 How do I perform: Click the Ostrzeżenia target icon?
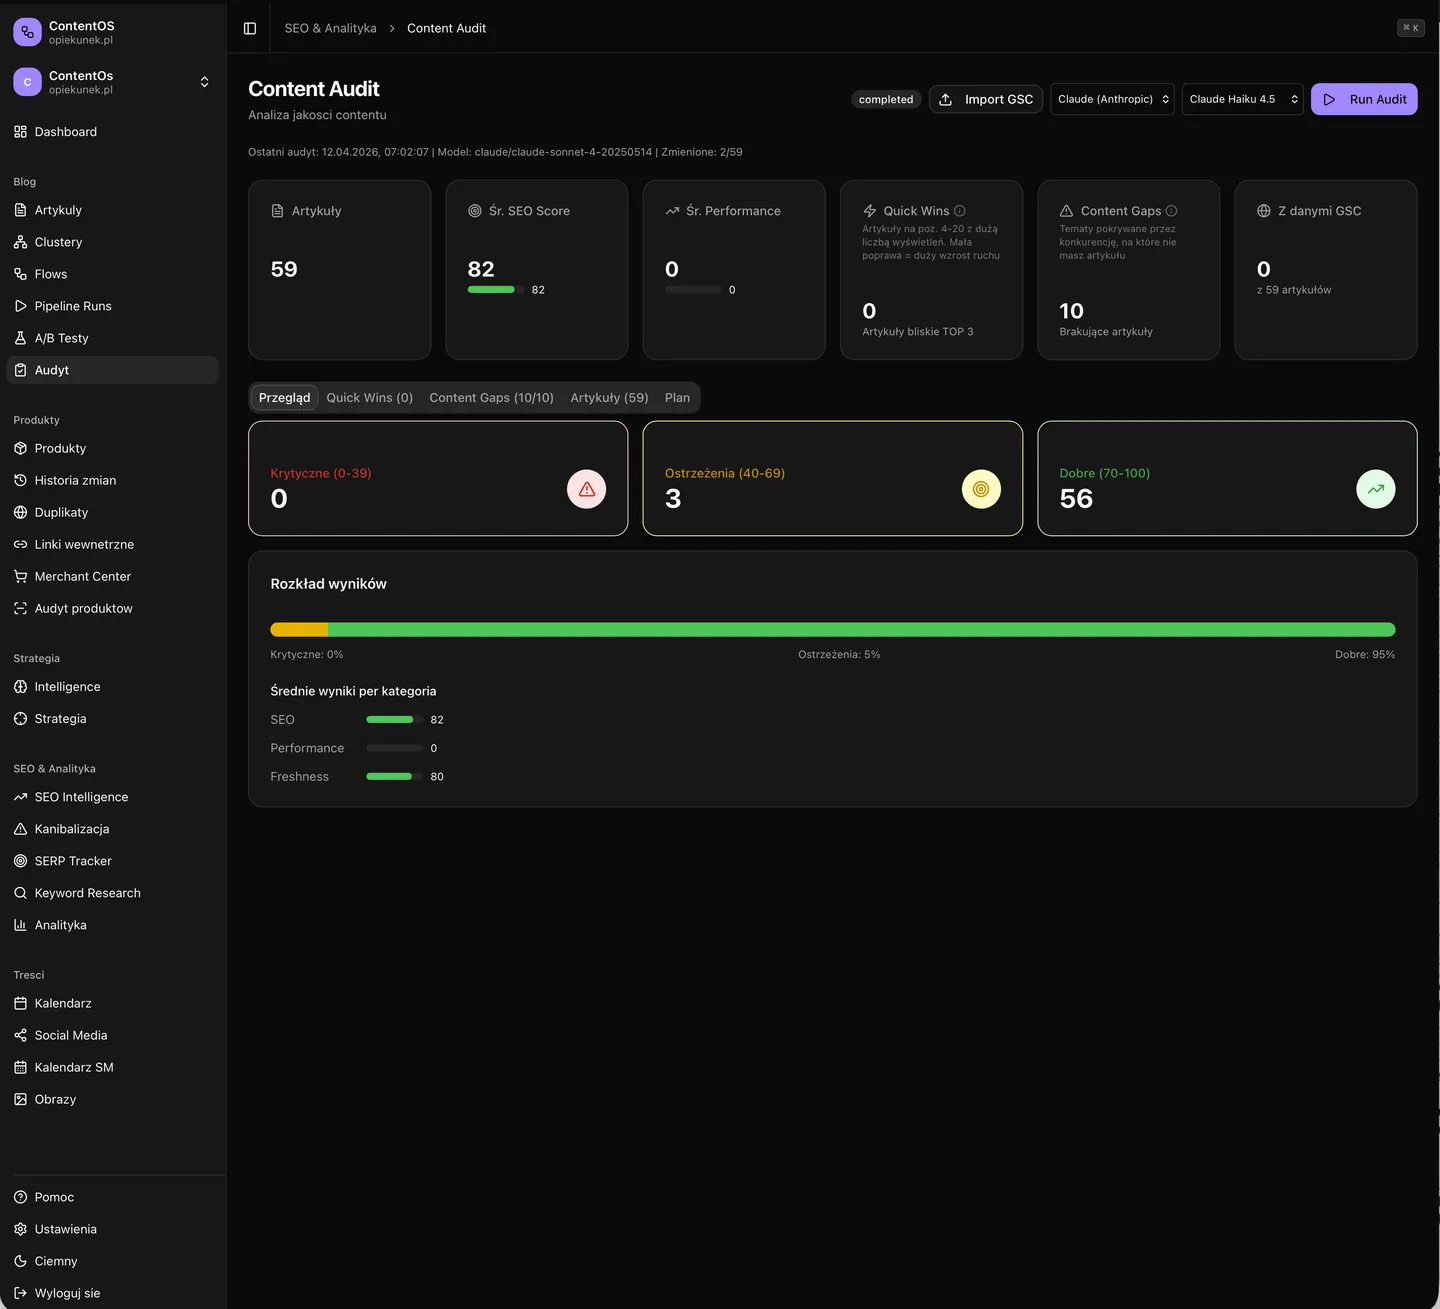click(x=981, y=489)
